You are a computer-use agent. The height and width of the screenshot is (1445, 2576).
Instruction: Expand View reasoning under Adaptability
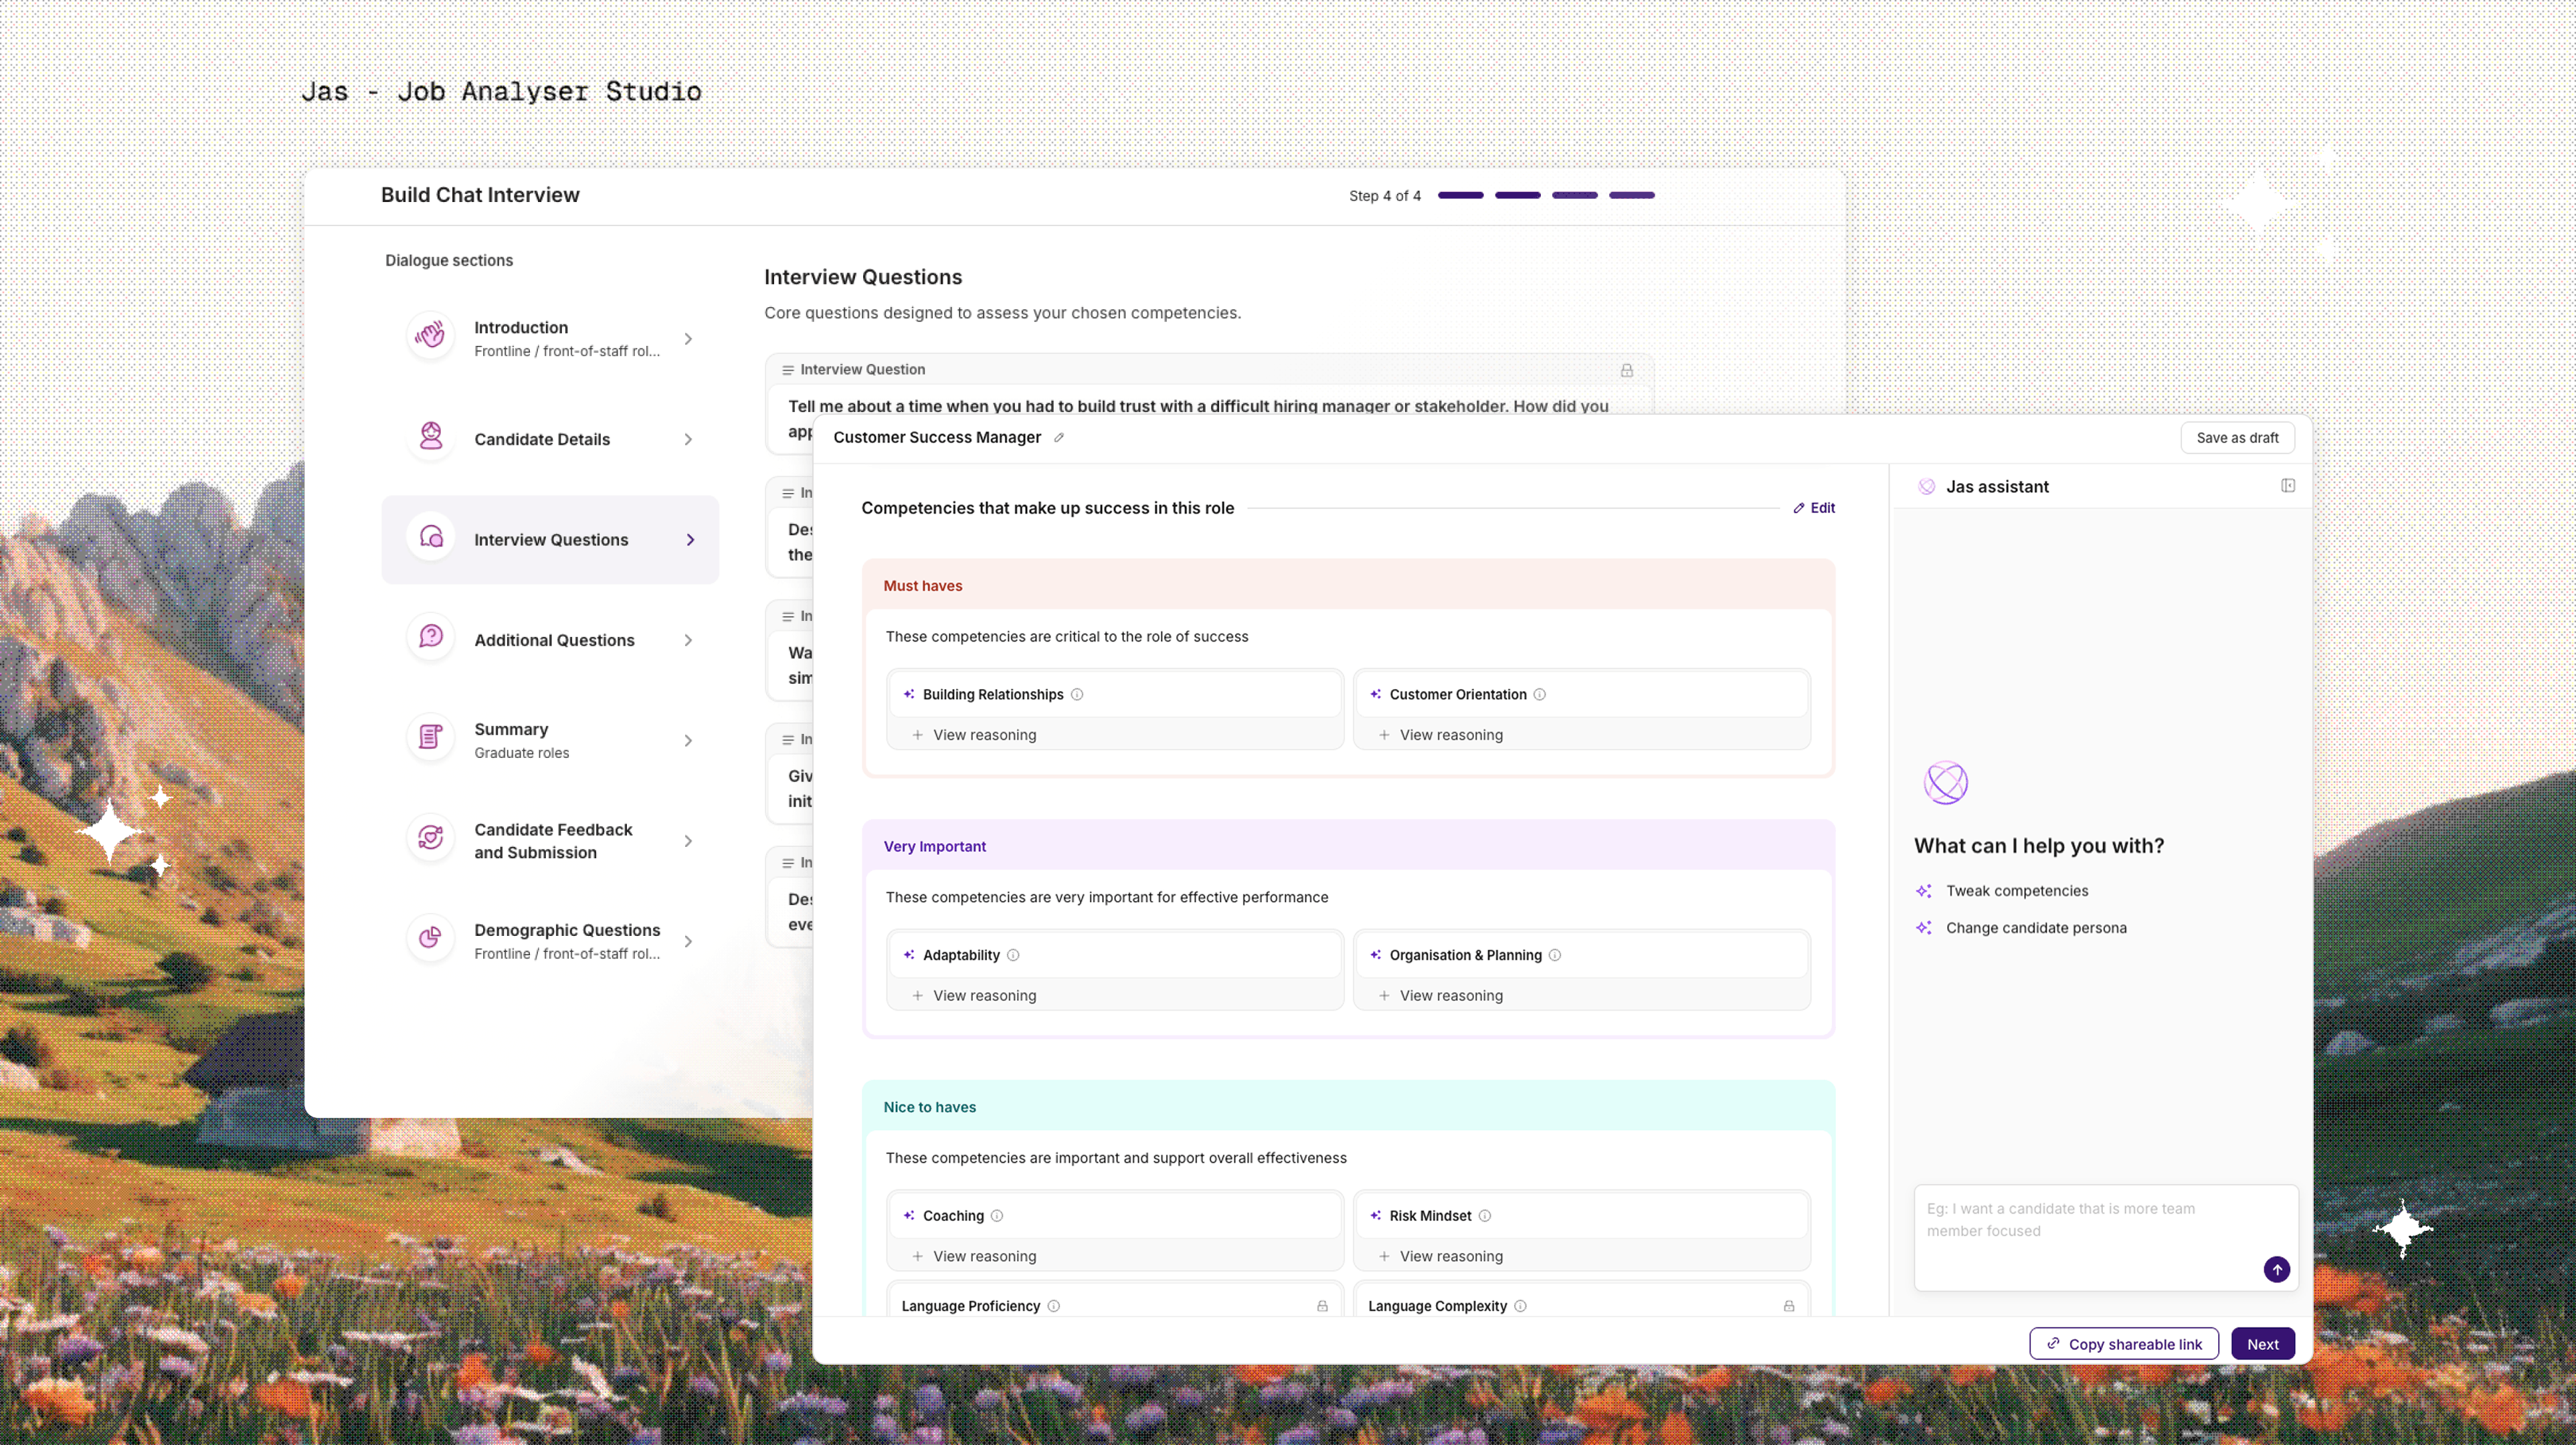point(974,996)
